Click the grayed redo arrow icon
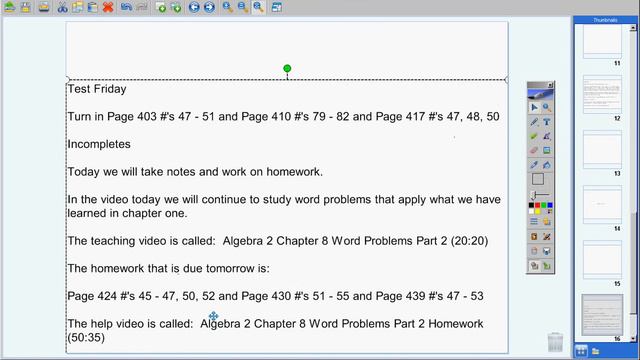 [x=142, y=7]
